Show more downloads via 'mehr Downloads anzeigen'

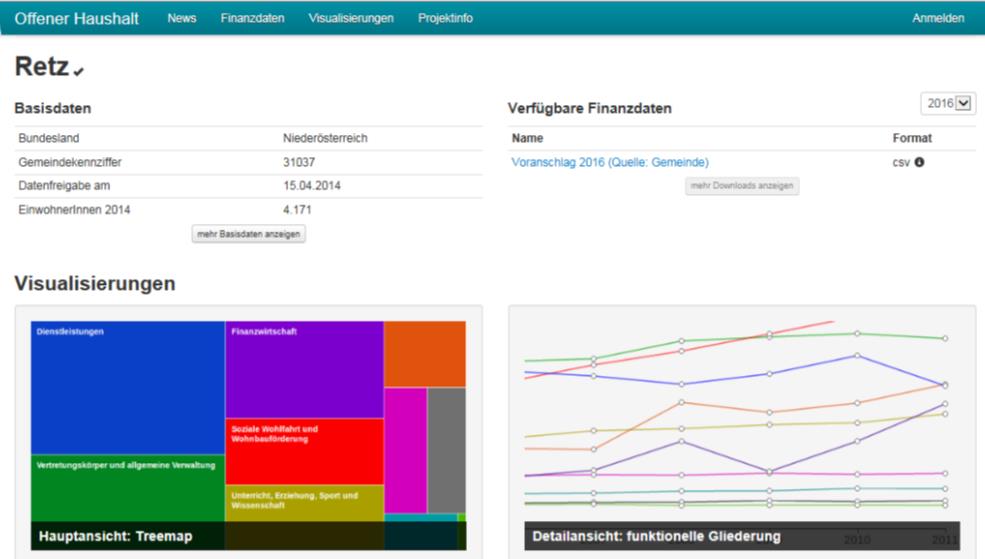click(742, 186)
